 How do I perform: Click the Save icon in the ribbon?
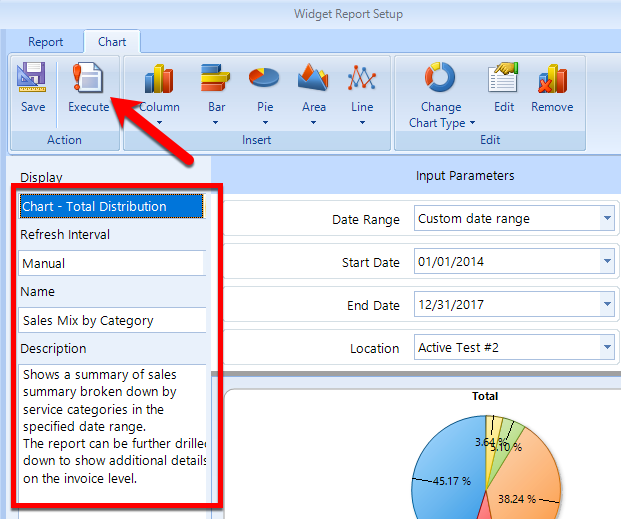point(33,88)
